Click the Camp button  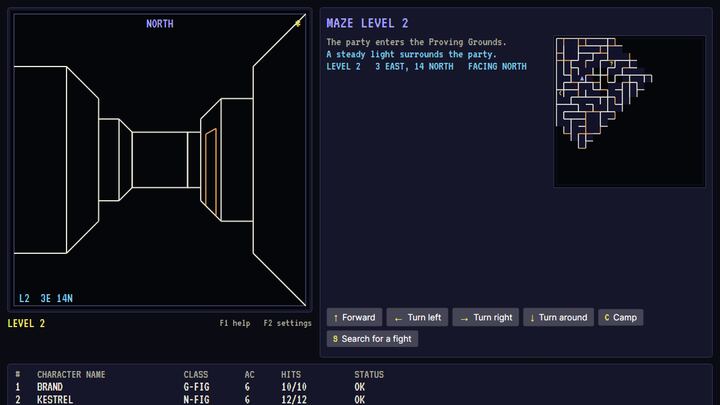(621, 317)
